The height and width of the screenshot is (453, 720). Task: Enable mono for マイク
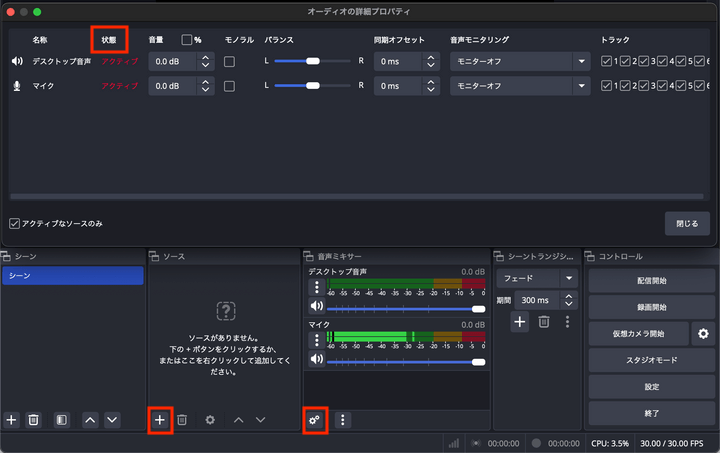(229, 86)
